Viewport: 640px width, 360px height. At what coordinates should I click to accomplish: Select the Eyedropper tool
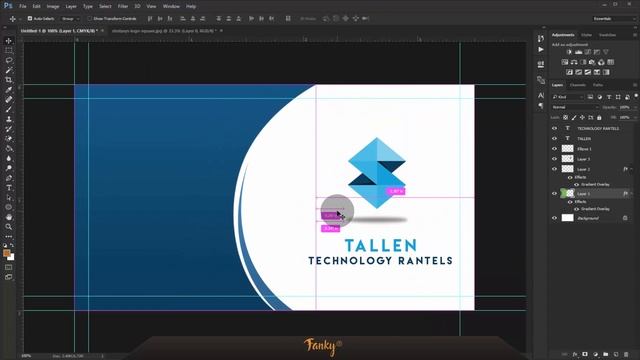(9, 90)
